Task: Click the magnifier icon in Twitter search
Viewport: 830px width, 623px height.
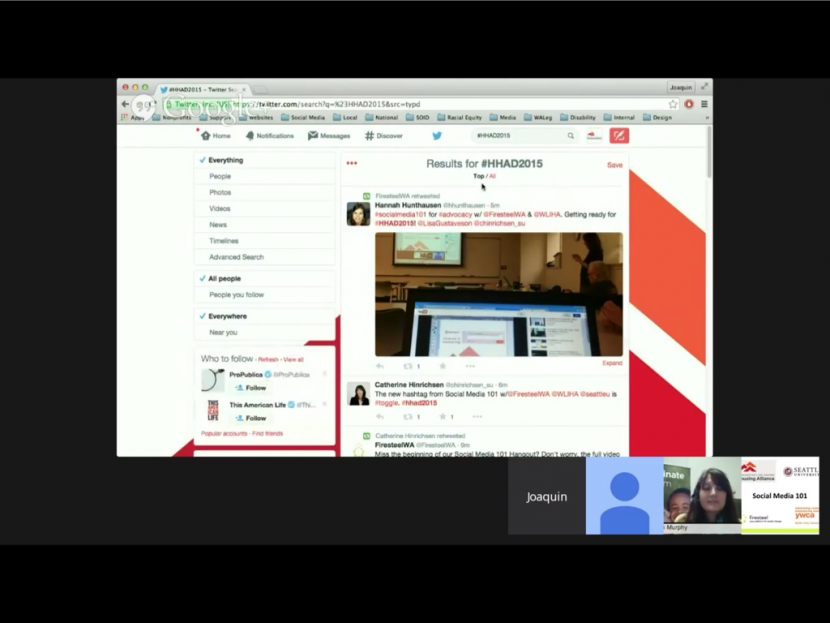Action: pos(571,136)
